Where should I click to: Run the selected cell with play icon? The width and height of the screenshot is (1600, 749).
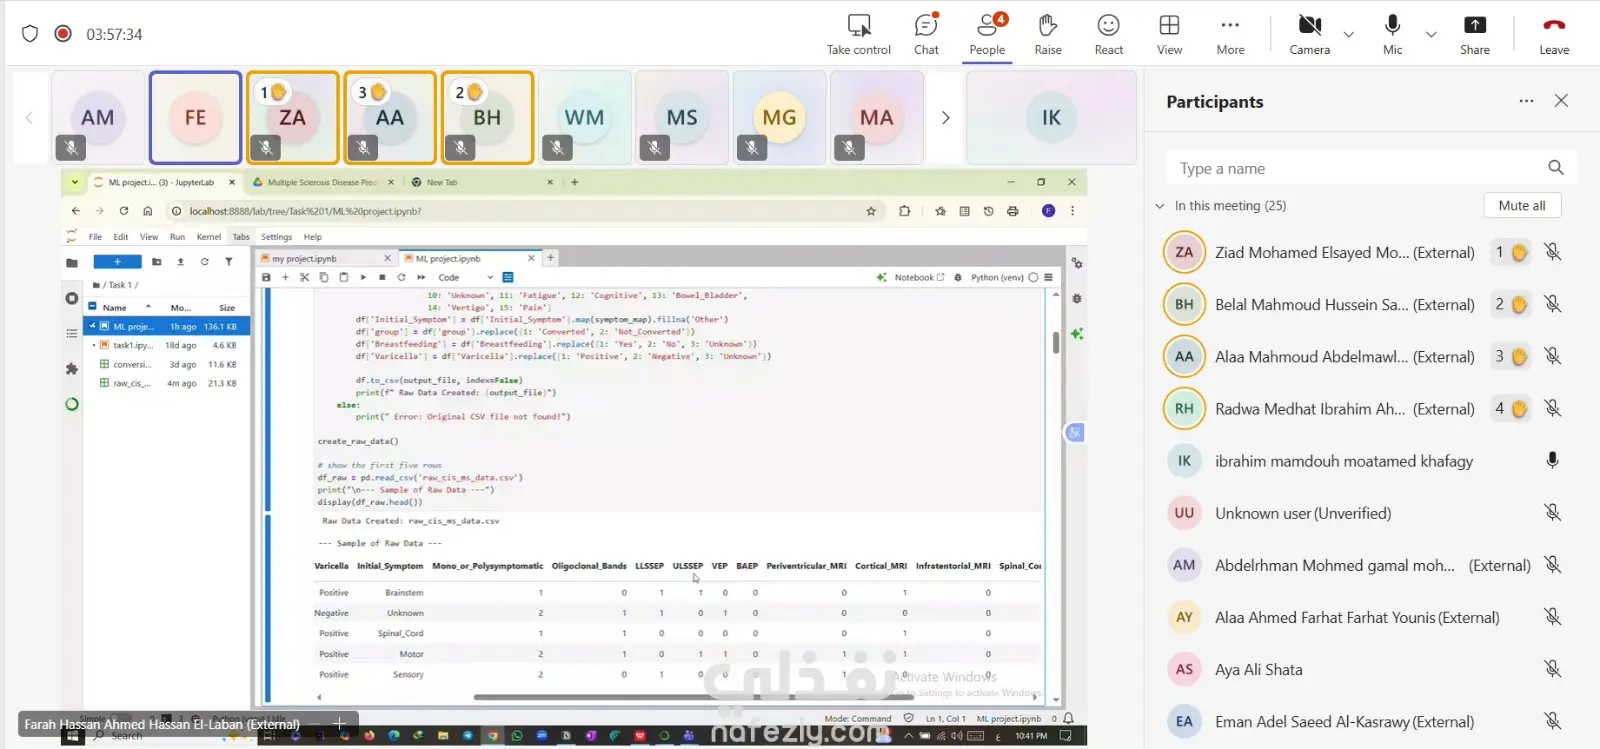[362, 277]
